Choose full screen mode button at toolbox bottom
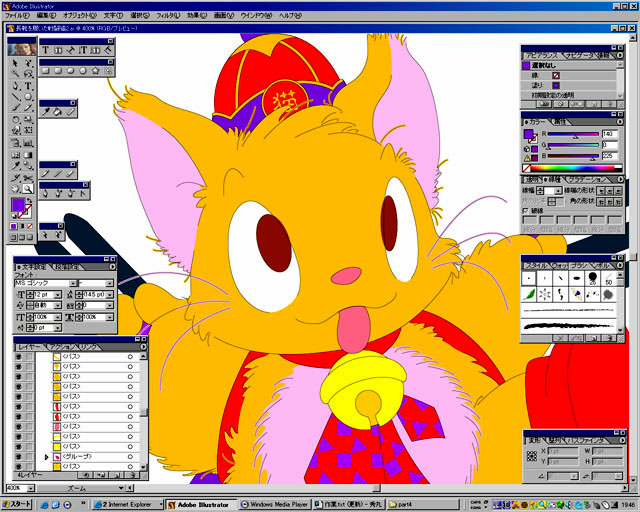This screenshot has height=512, width=640. pos(30,237)
